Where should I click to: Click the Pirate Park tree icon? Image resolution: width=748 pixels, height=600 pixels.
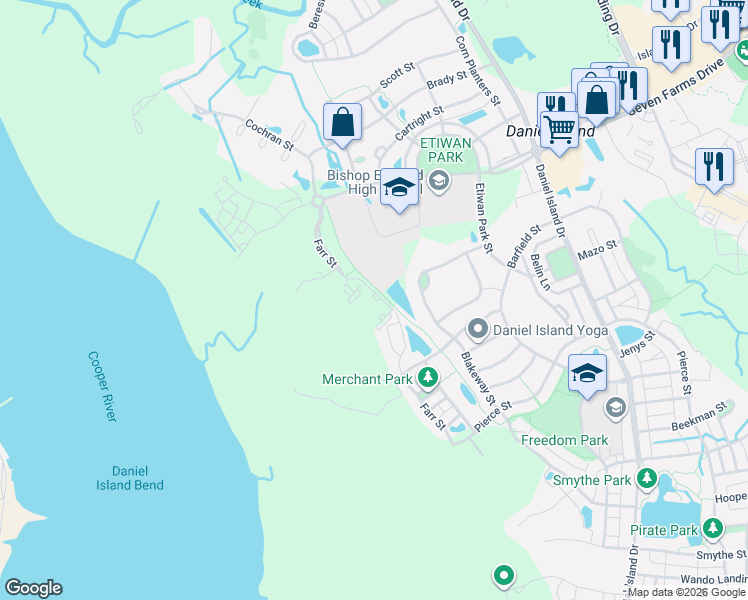click(713, 528)
